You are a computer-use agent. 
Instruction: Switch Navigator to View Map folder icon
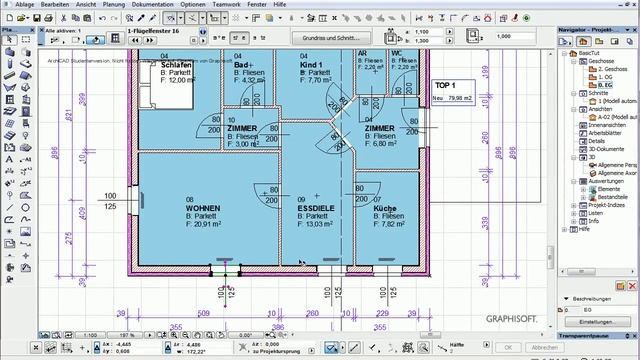pos(599,41)
